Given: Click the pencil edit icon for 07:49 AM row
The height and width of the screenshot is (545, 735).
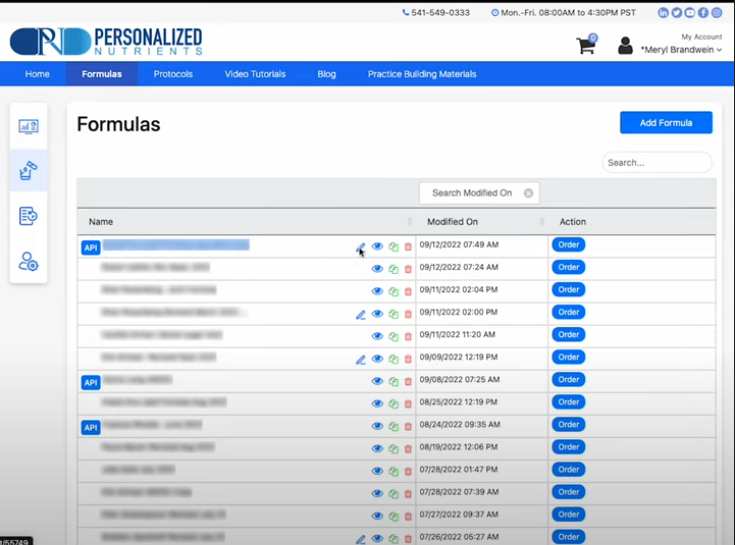Looking at the screenshot, I should tap(360, 246).
